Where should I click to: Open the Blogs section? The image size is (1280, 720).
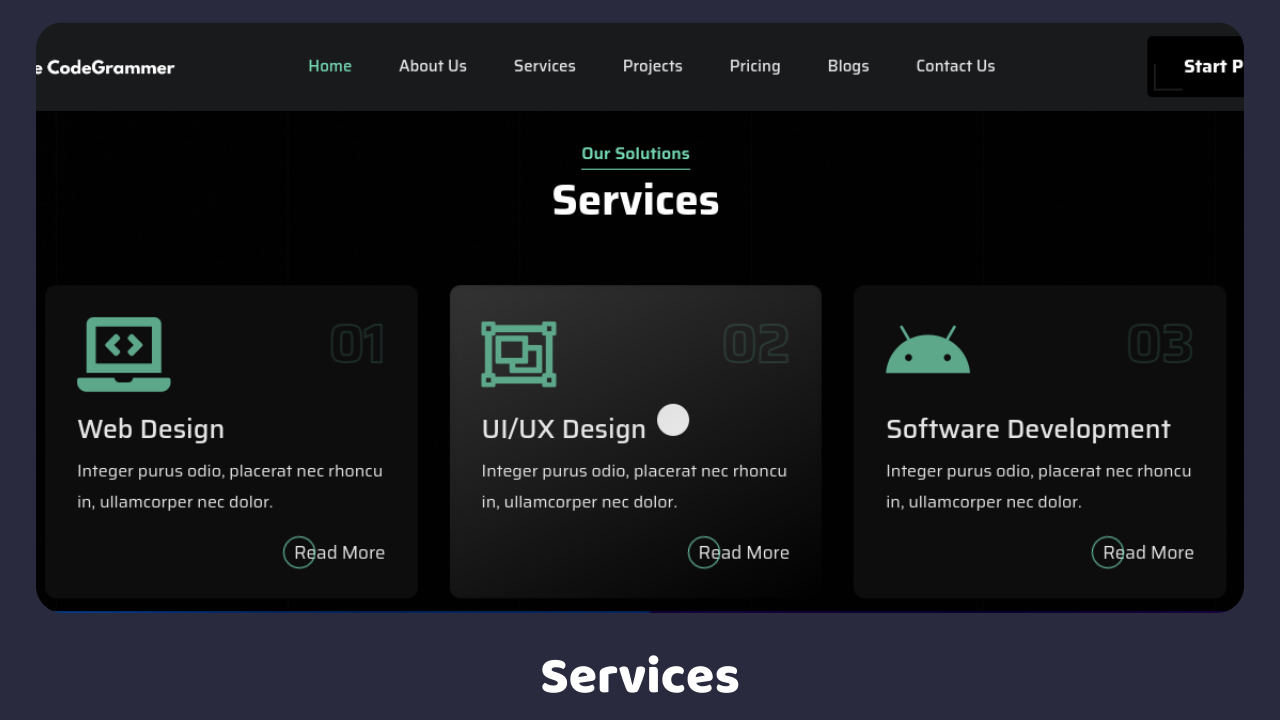tap(848, 66)
